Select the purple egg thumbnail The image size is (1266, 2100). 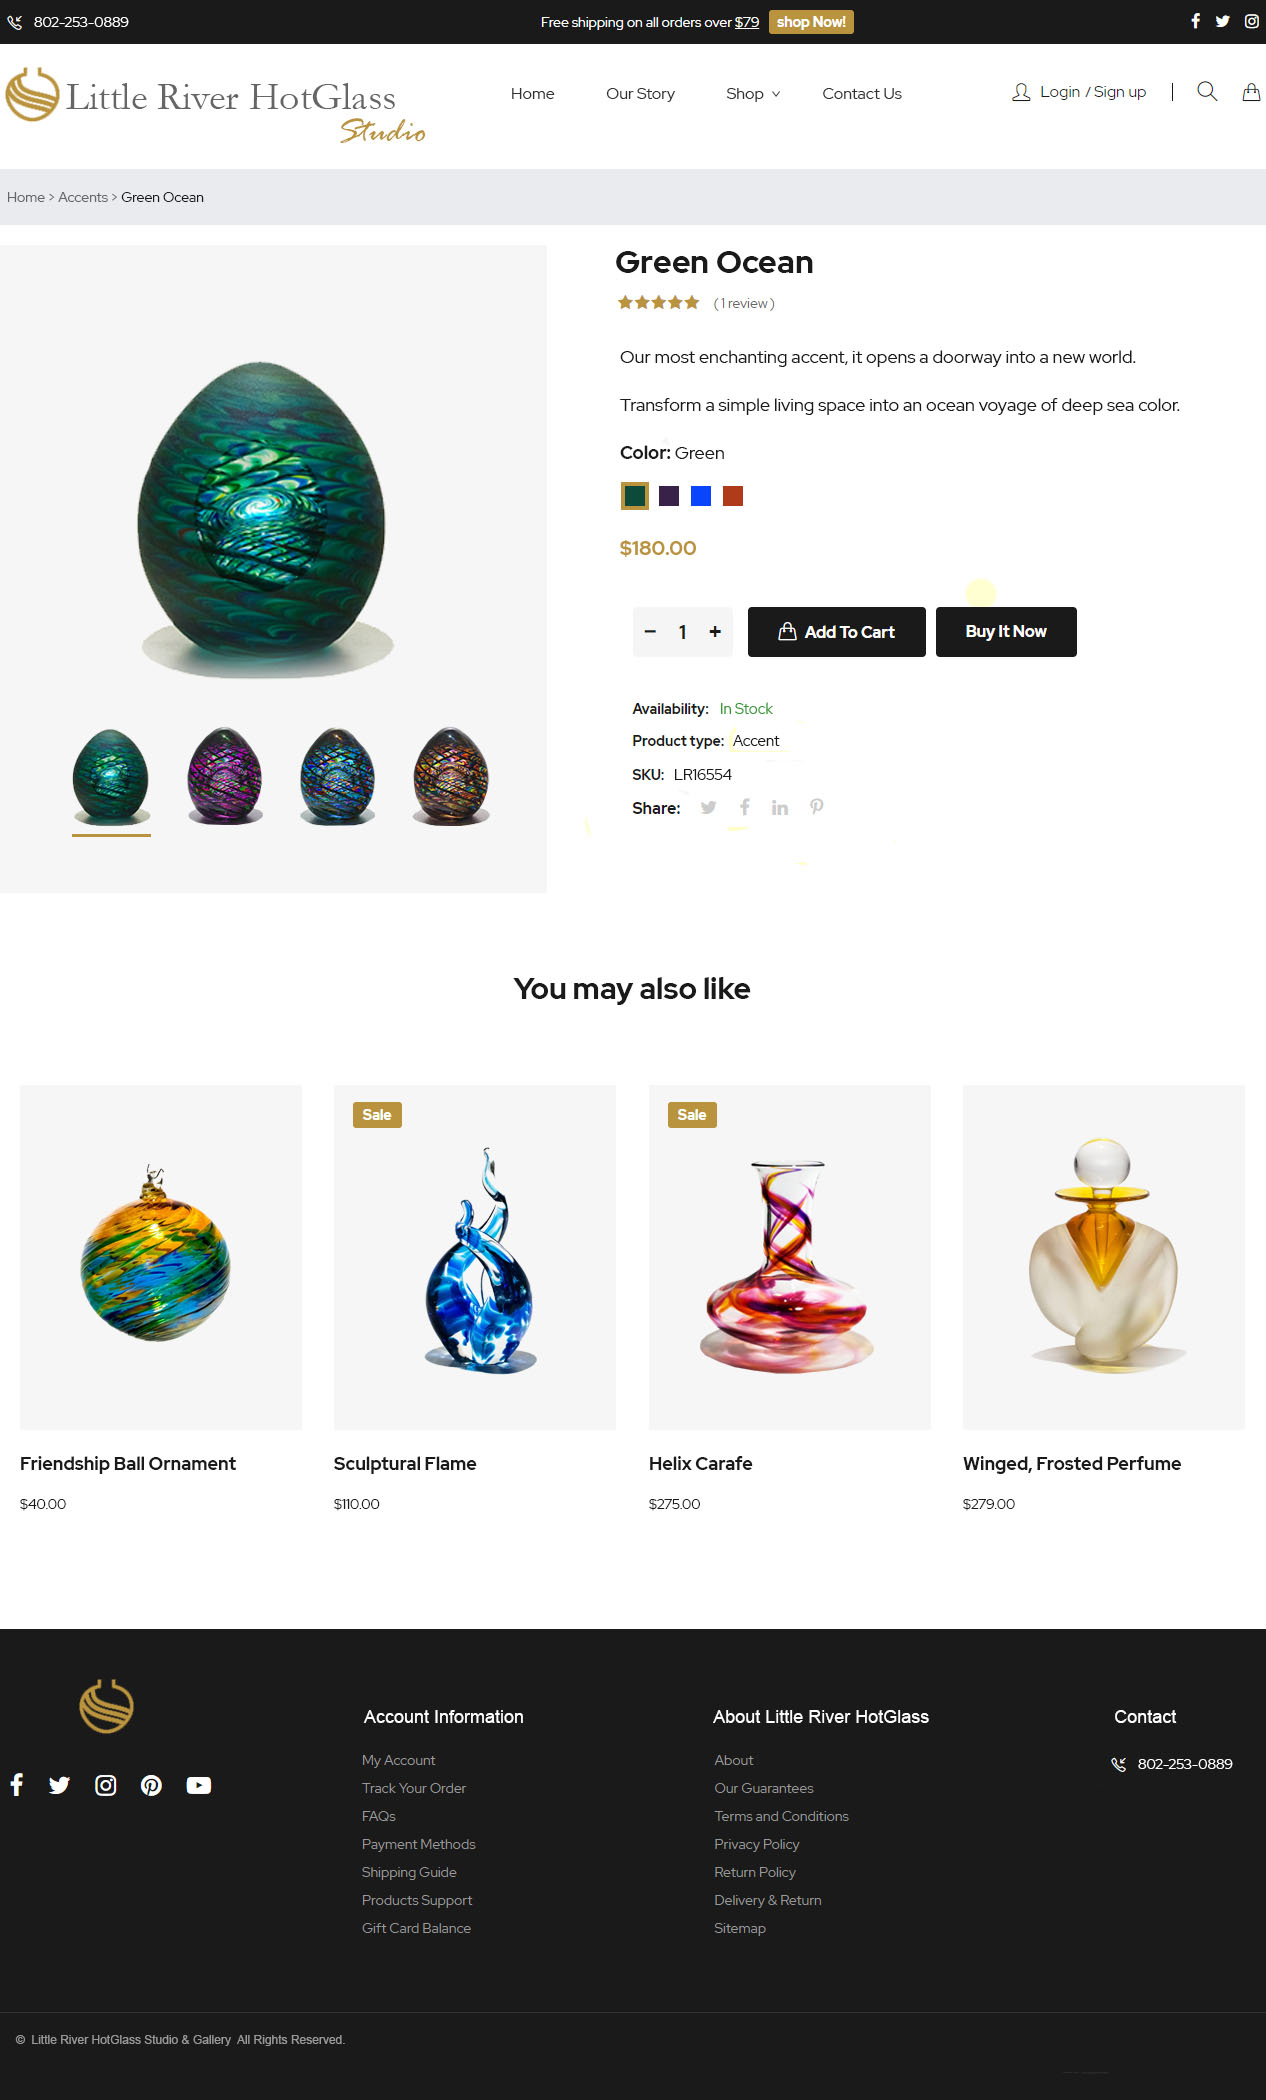pos(225,776)
